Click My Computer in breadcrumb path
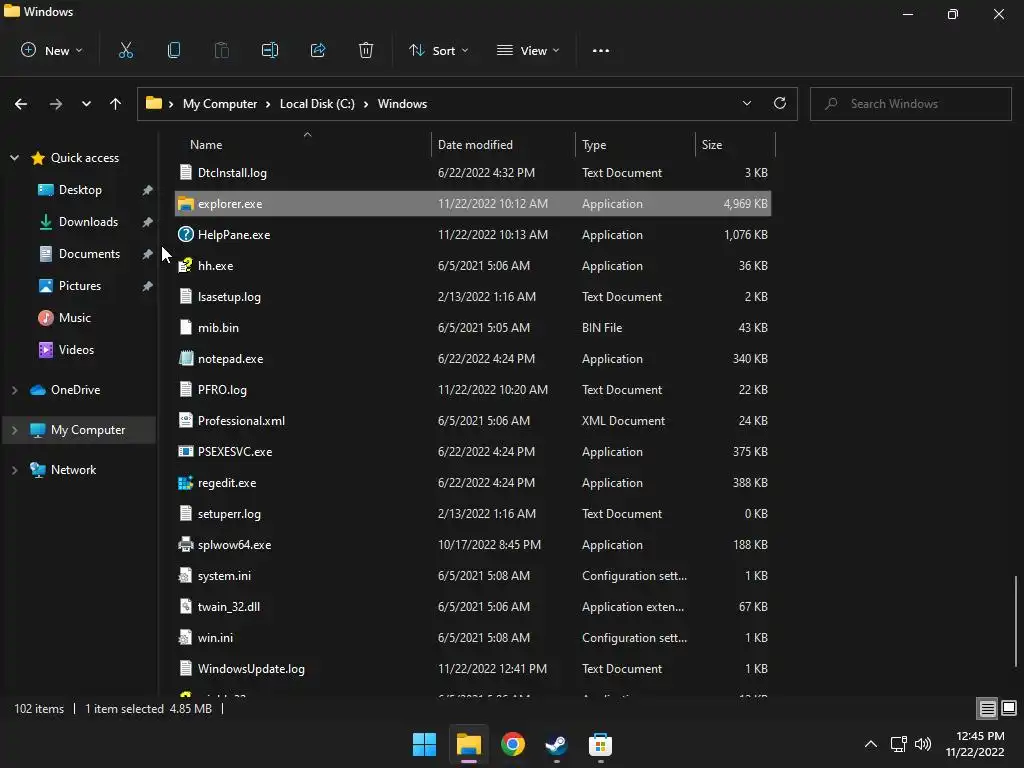The width and height of the screenshot is (1024, 768). 219,104
